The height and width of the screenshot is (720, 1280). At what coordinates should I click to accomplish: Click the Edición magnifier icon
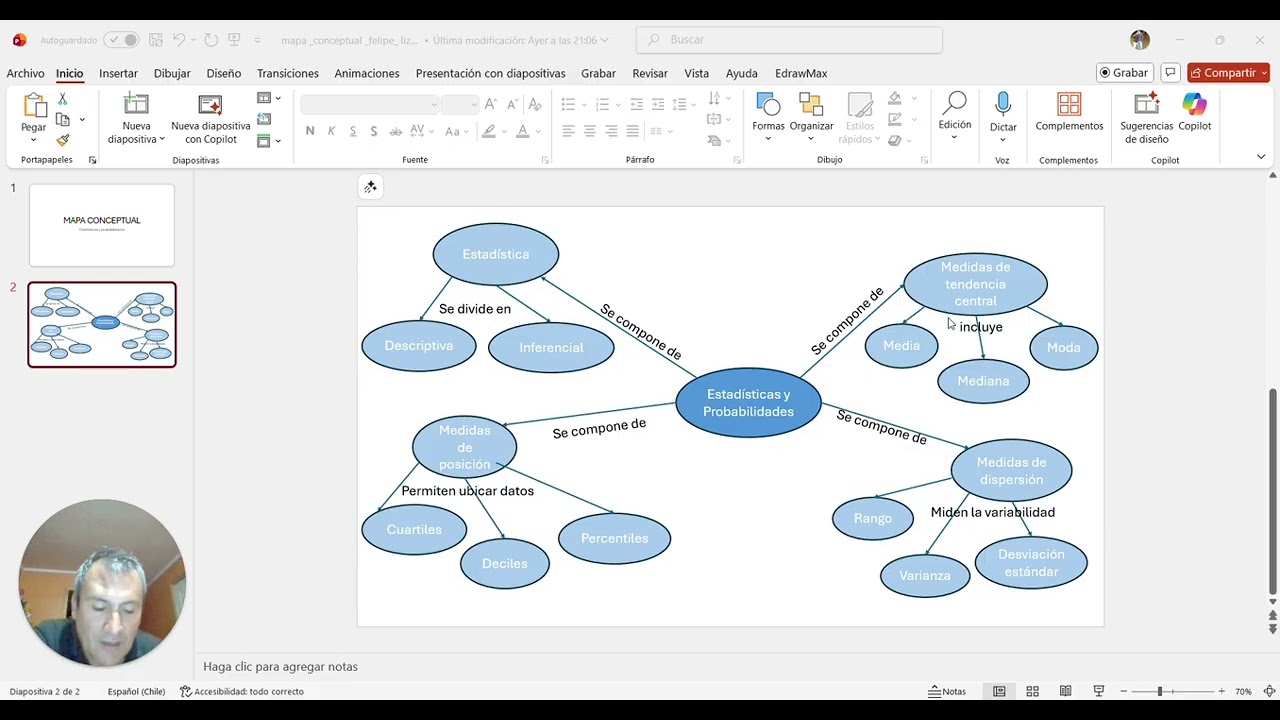coord(955,104)
